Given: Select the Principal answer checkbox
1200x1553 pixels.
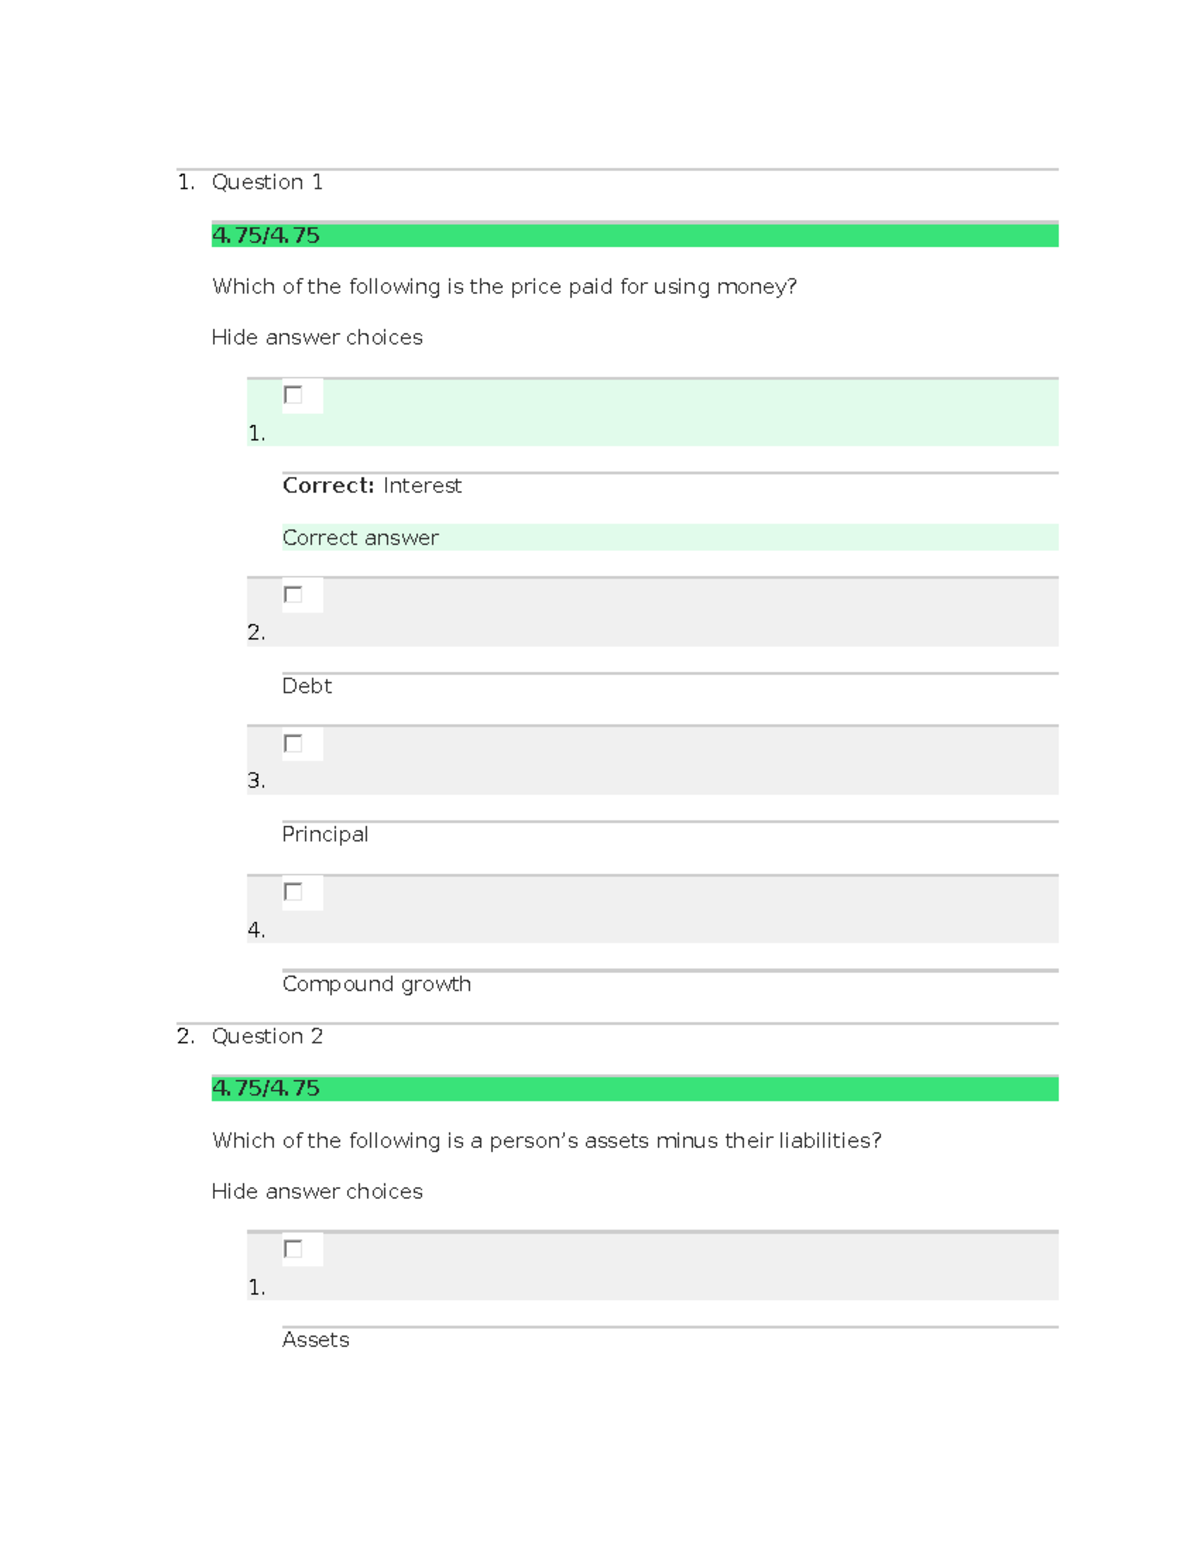Looking at the screenshot, I should (x=293, y=743).
